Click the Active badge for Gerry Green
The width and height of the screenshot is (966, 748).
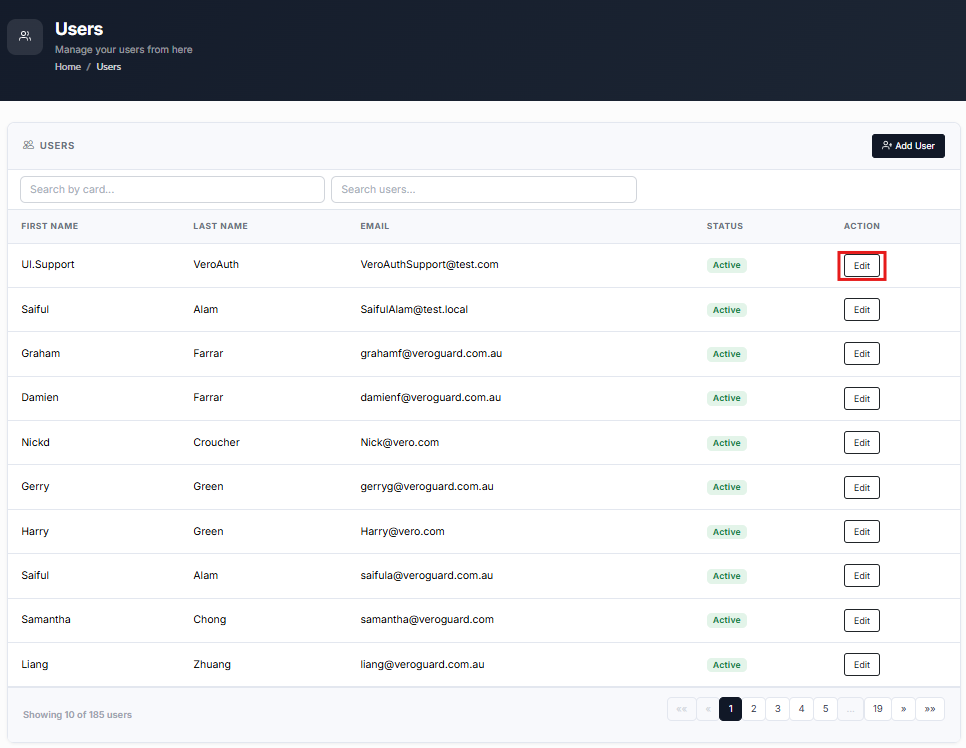click(x=726, y=487)
